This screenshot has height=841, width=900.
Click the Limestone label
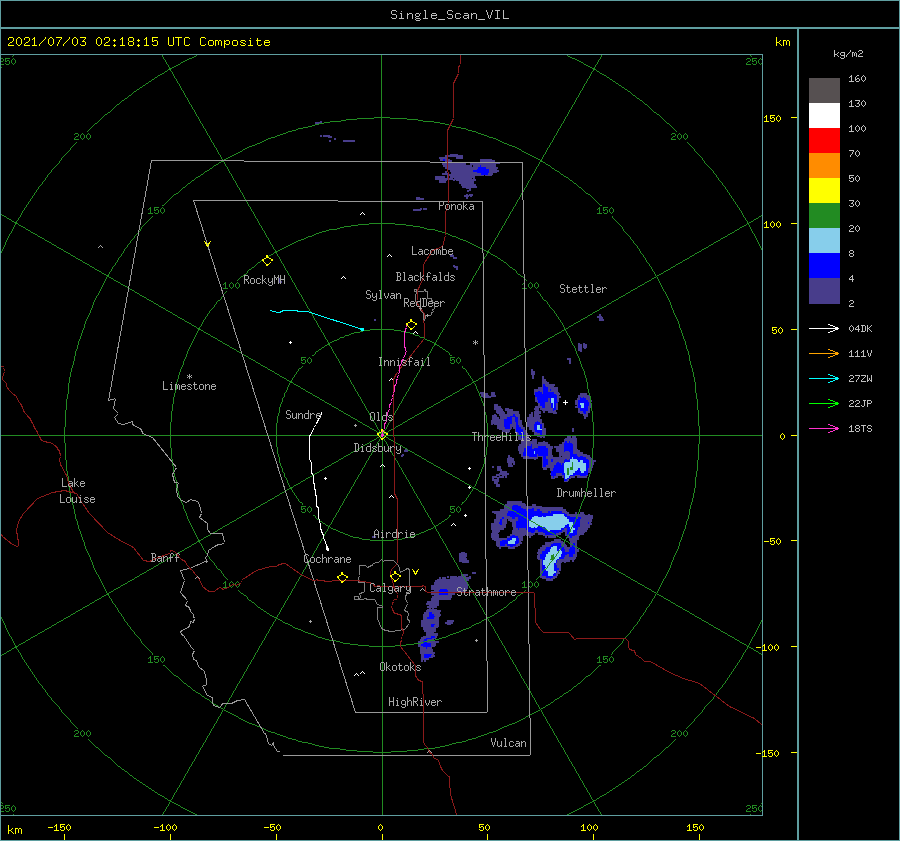189,386
